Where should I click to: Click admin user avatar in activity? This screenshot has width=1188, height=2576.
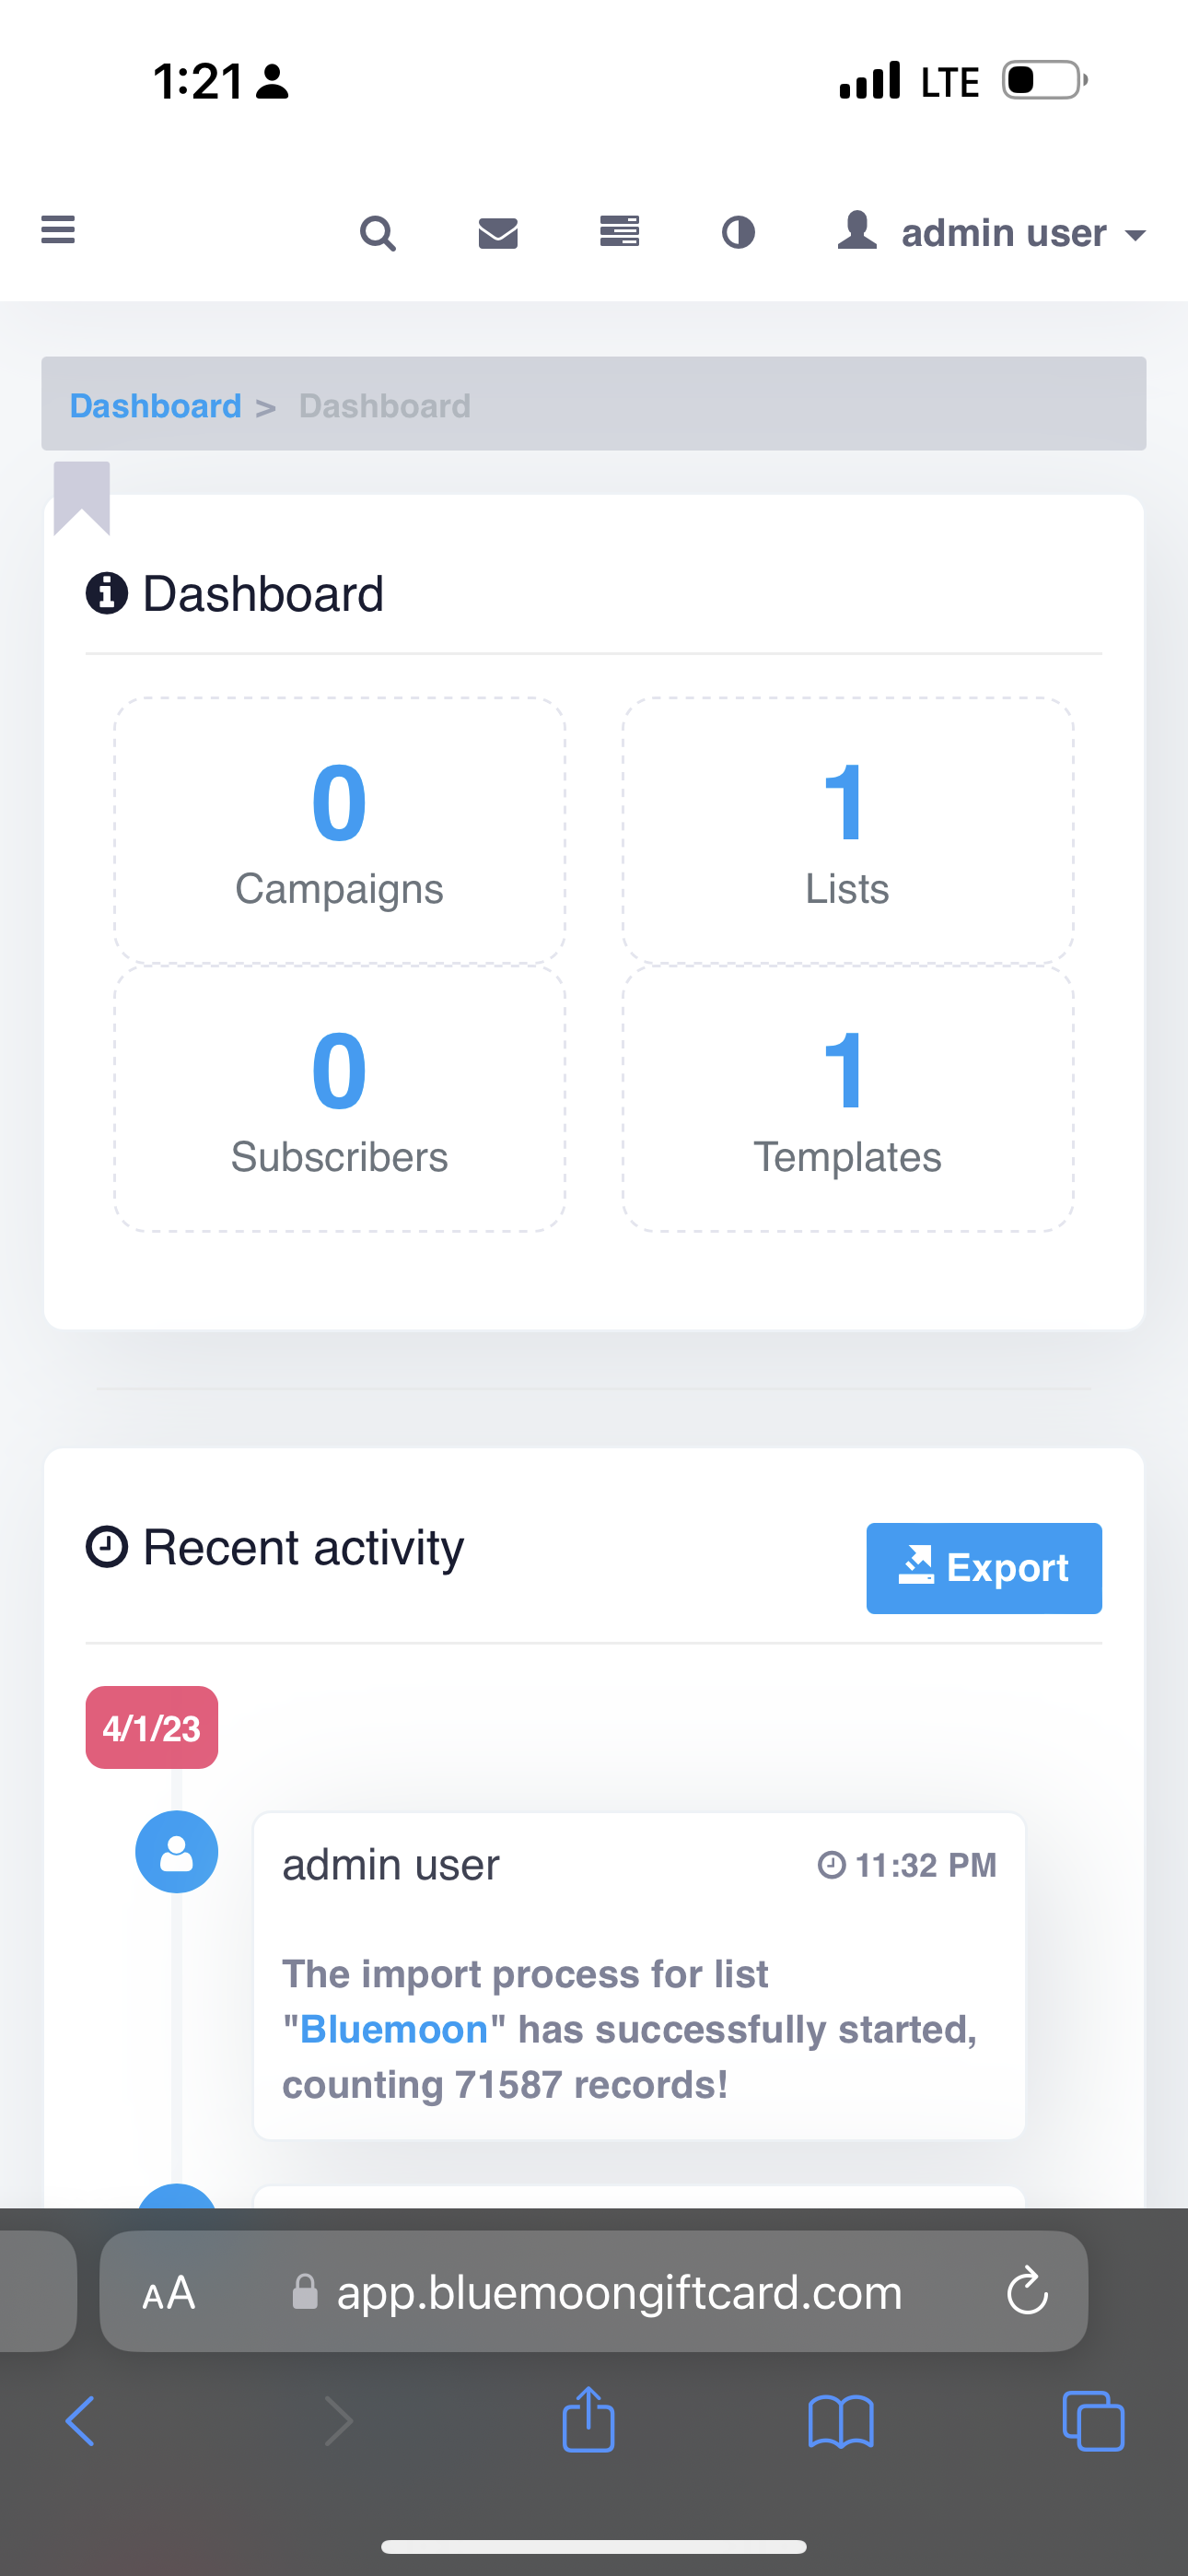[x=177, y=1852]
